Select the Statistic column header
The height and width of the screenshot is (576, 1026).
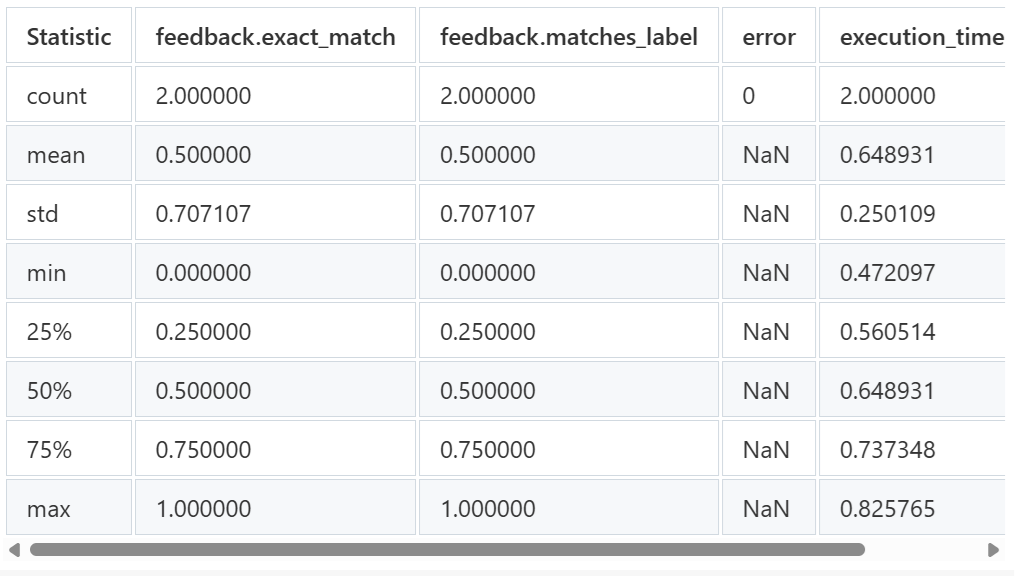[69, 36]
